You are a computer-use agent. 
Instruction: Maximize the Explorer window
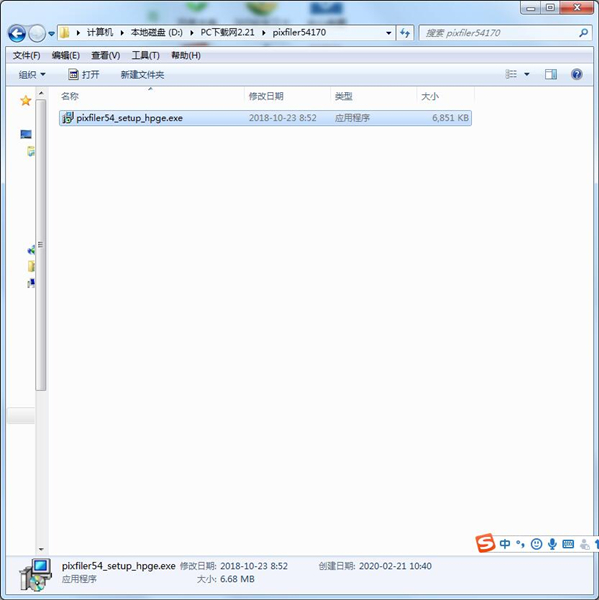click(550, 8)
